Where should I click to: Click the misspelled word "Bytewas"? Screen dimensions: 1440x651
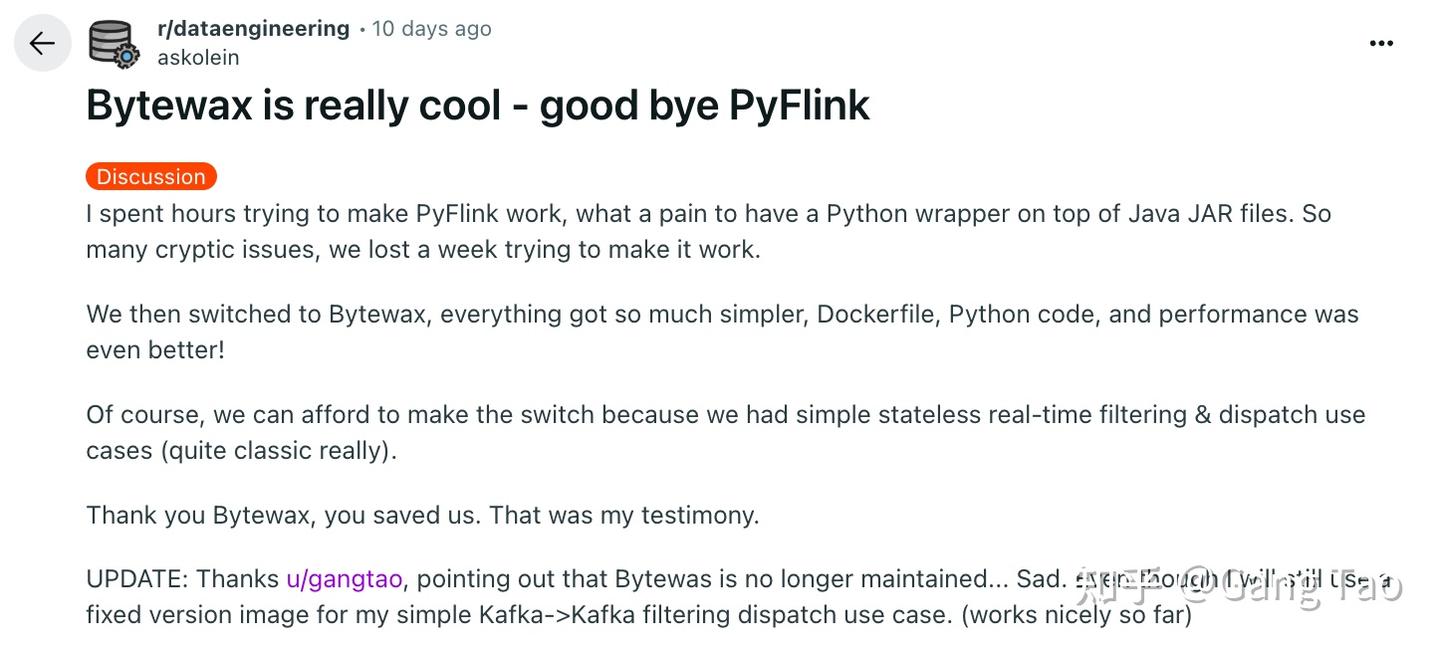tap(667, 579)
